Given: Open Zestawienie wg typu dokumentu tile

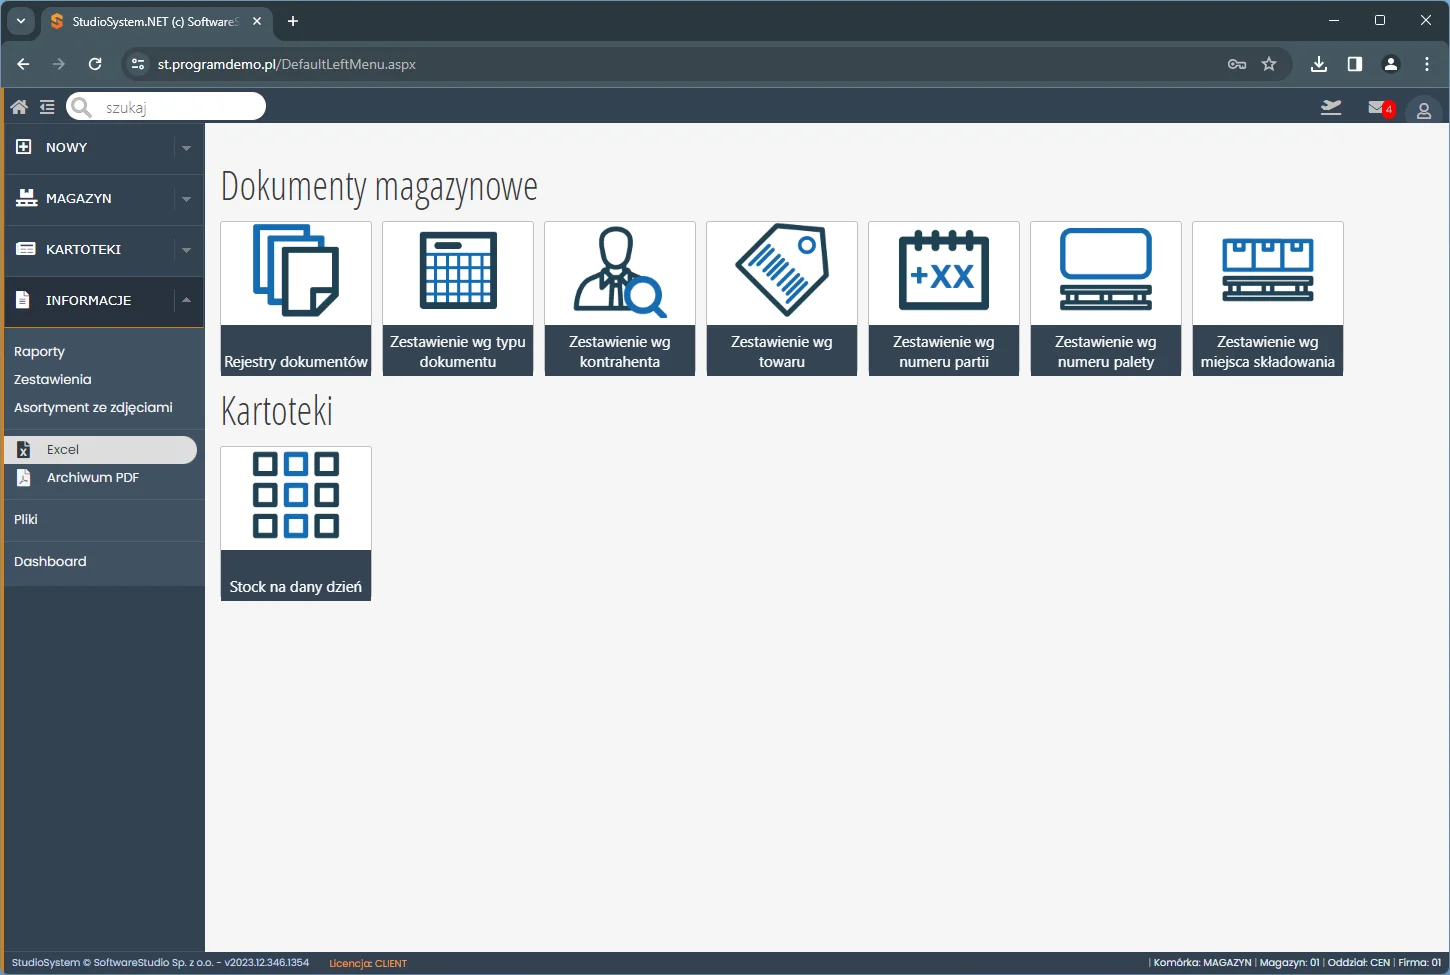Looking at the screenshot, I should (x=458, y=298).
